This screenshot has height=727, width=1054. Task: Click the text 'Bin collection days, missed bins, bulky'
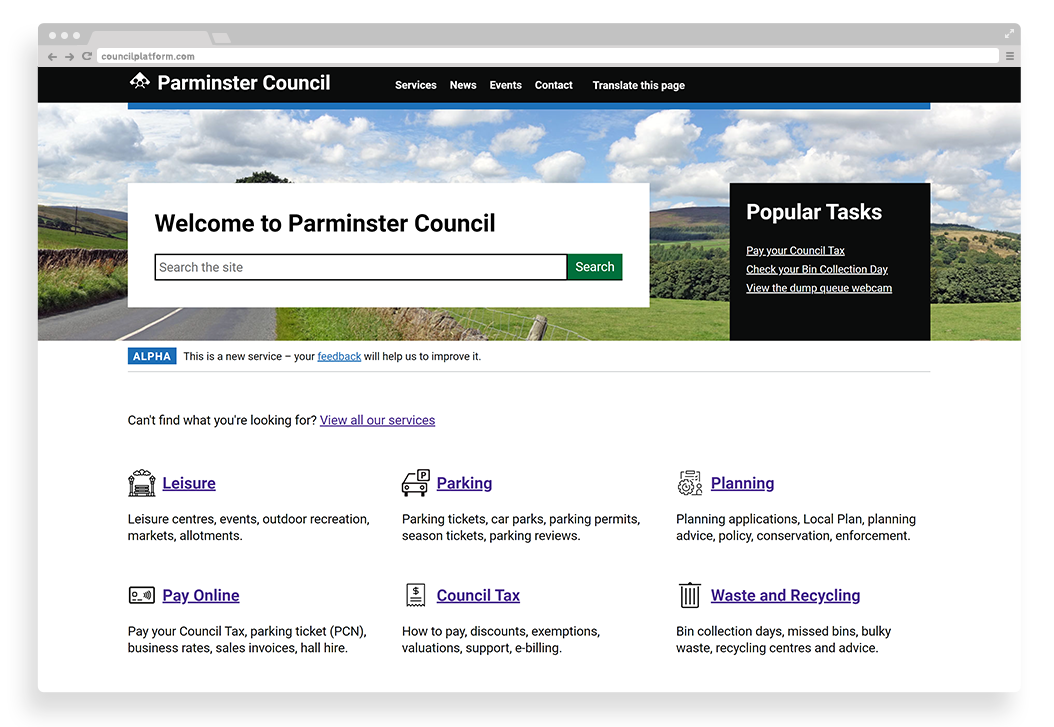click(783, 632)
